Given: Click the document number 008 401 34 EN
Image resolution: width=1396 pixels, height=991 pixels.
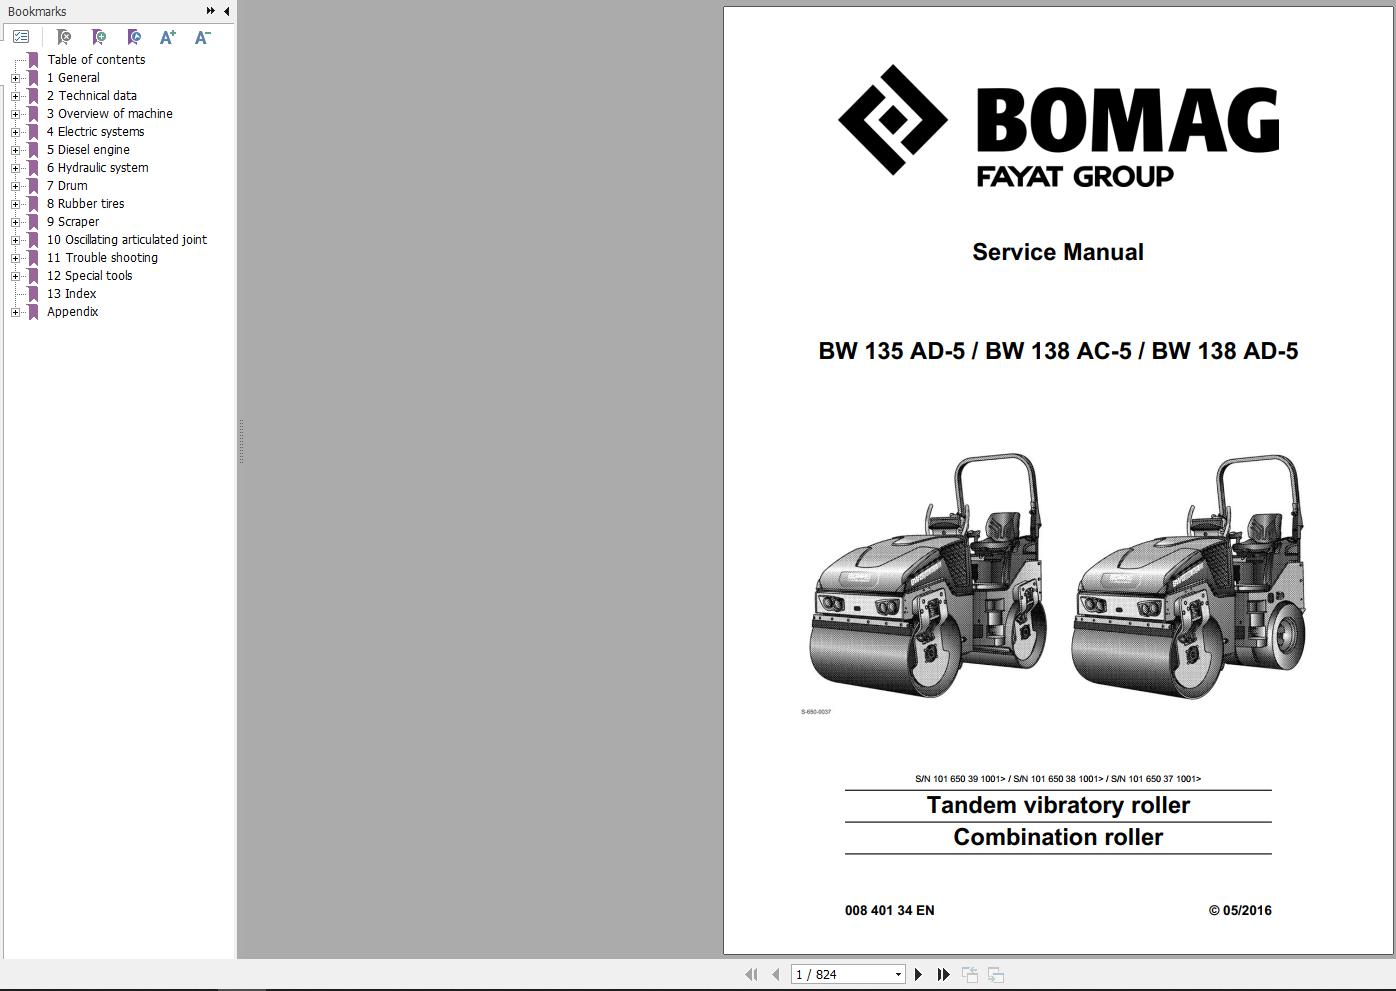Looking at the screenshot, I should pos(890,910).
